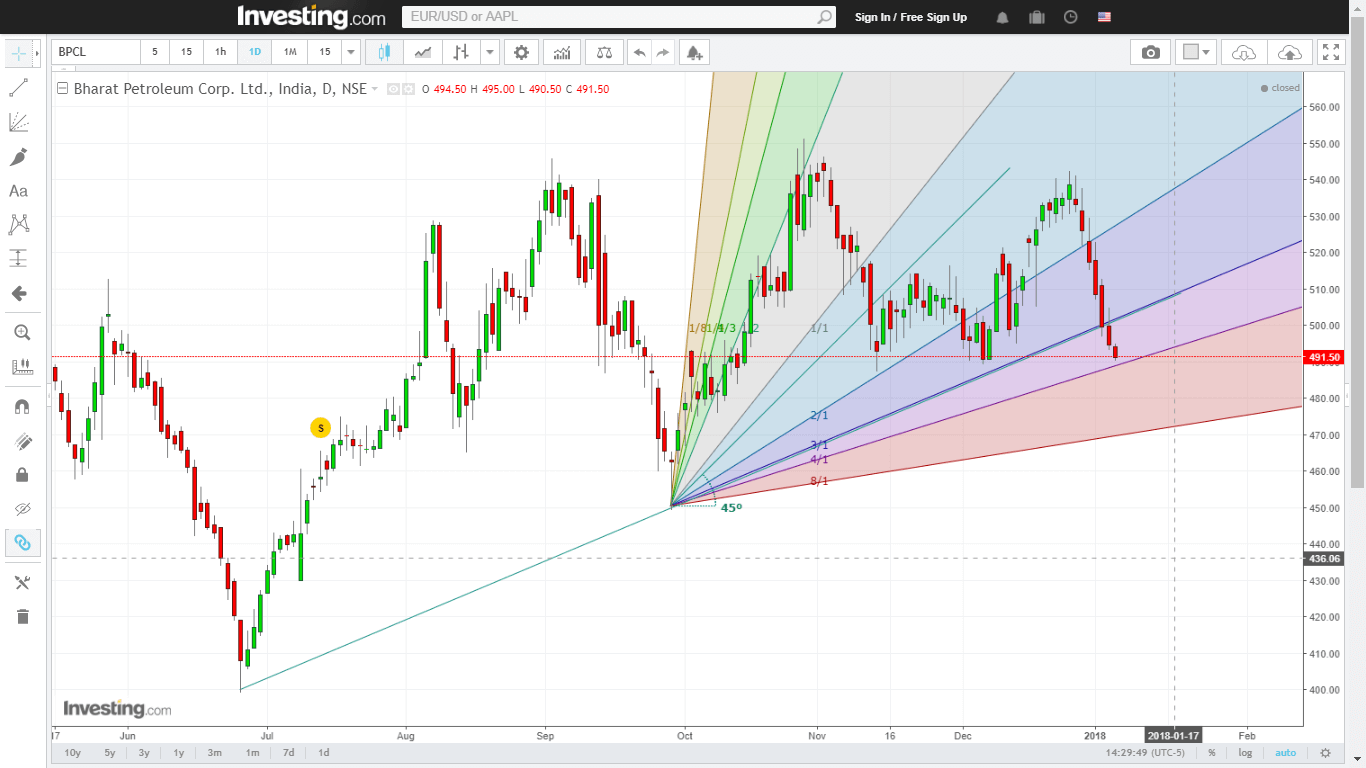1366x768 pixels.
Task: Toggle lock all drawing tools
Action: click(22, 475)
